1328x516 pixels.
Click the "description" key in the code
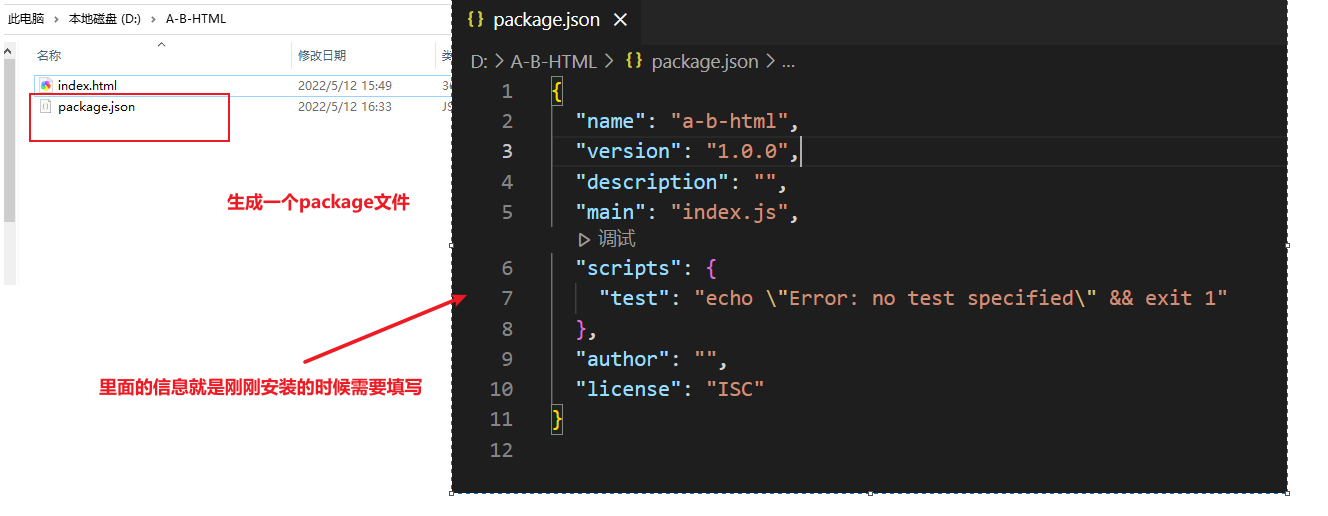click(x=652, y=182)
